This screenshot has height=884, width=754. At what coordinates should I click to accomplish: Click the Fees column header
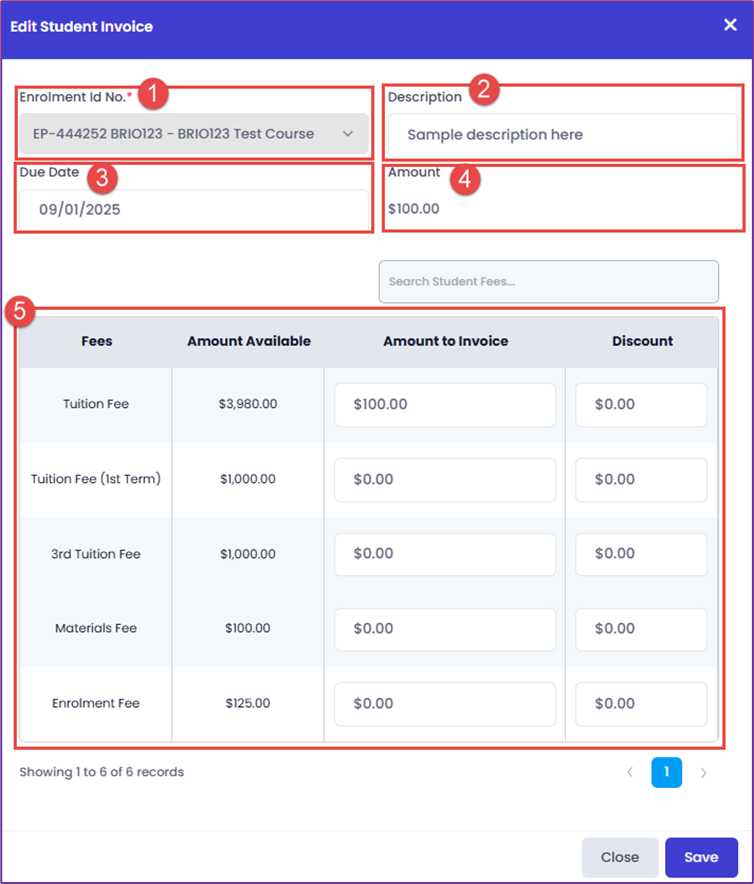tap(96, 341)
